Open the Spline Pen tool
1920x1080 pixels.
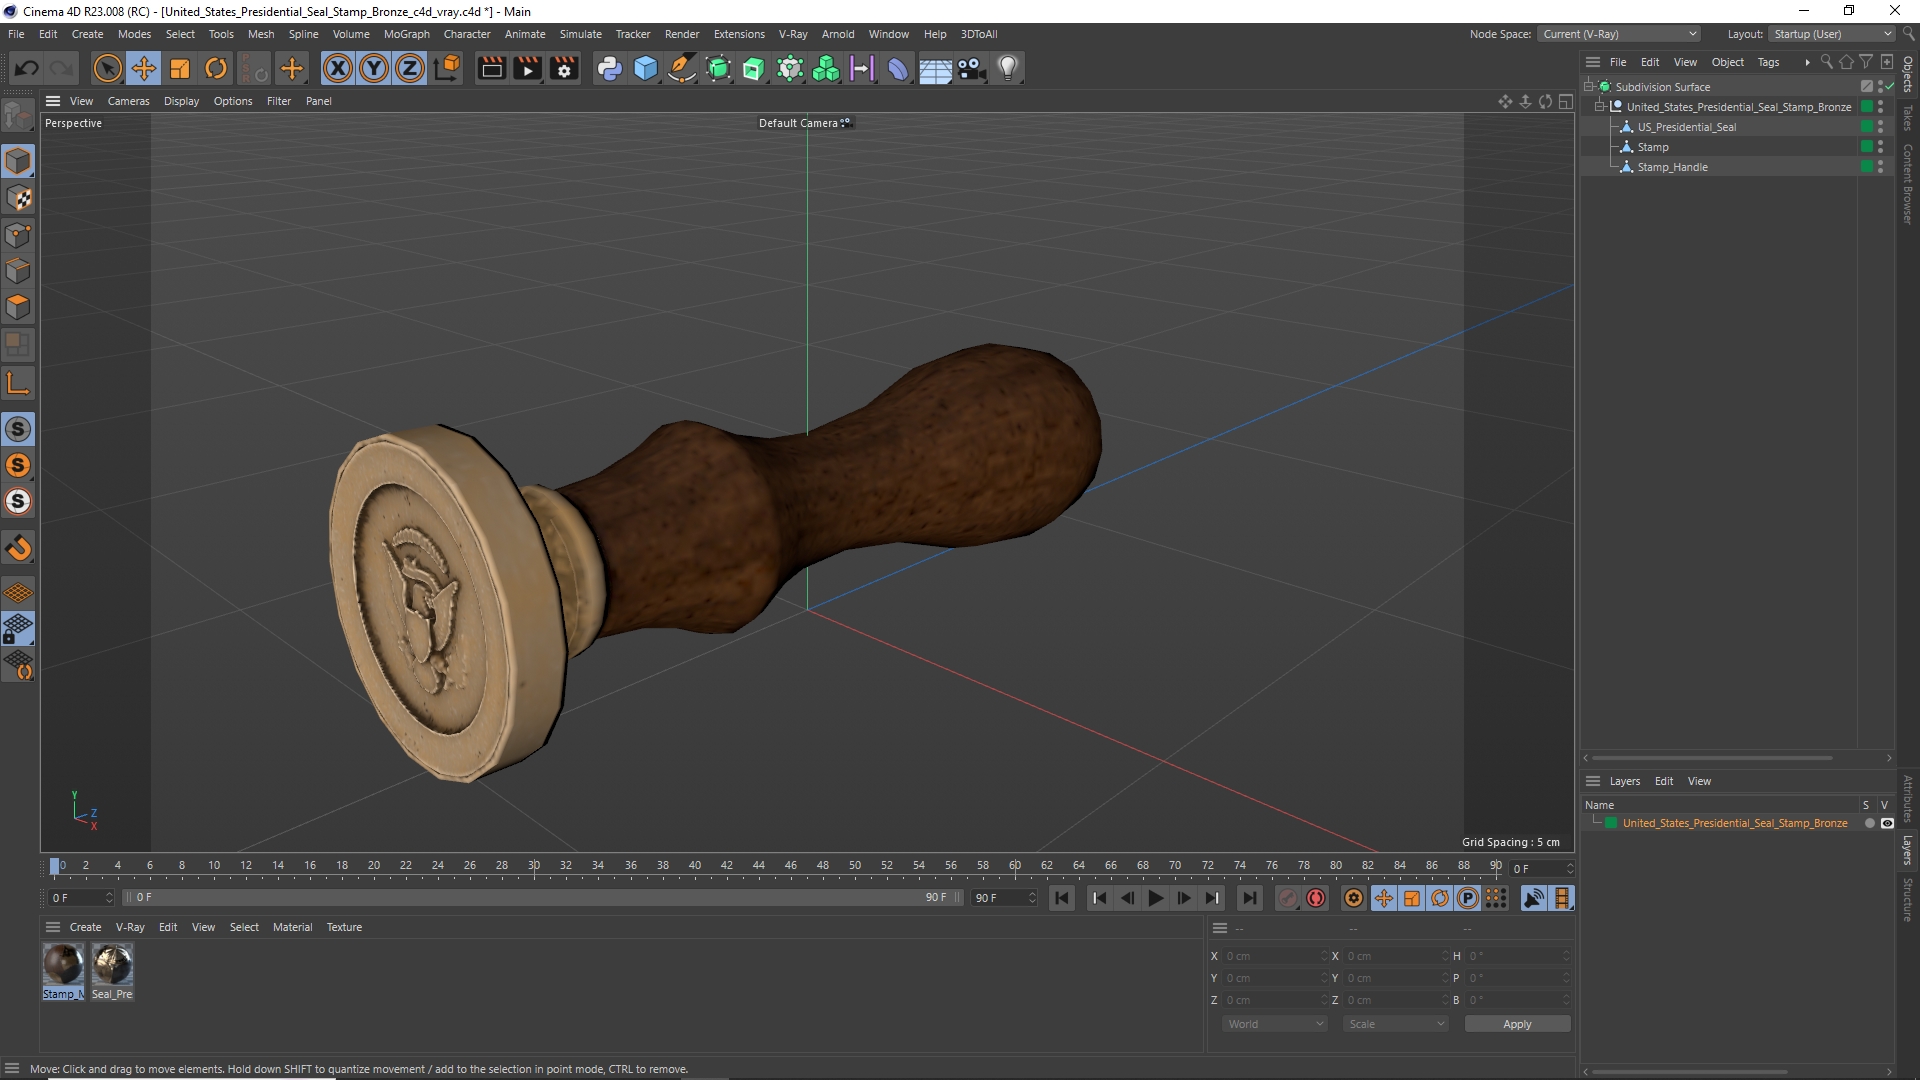point(682,68)
